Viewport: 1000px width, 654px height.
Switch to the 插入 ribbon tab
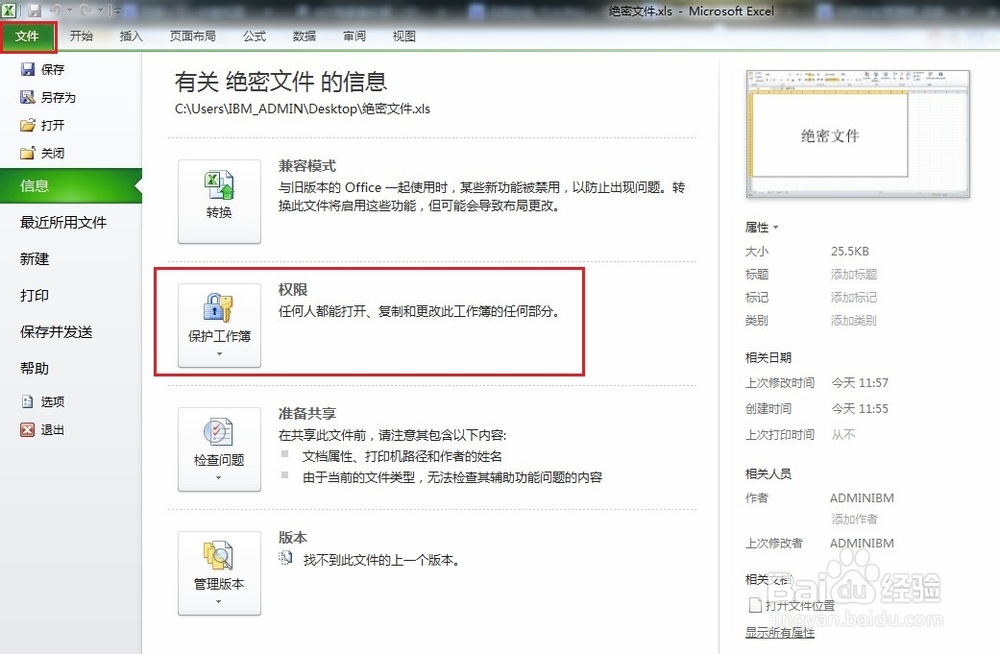pos(131,36)
